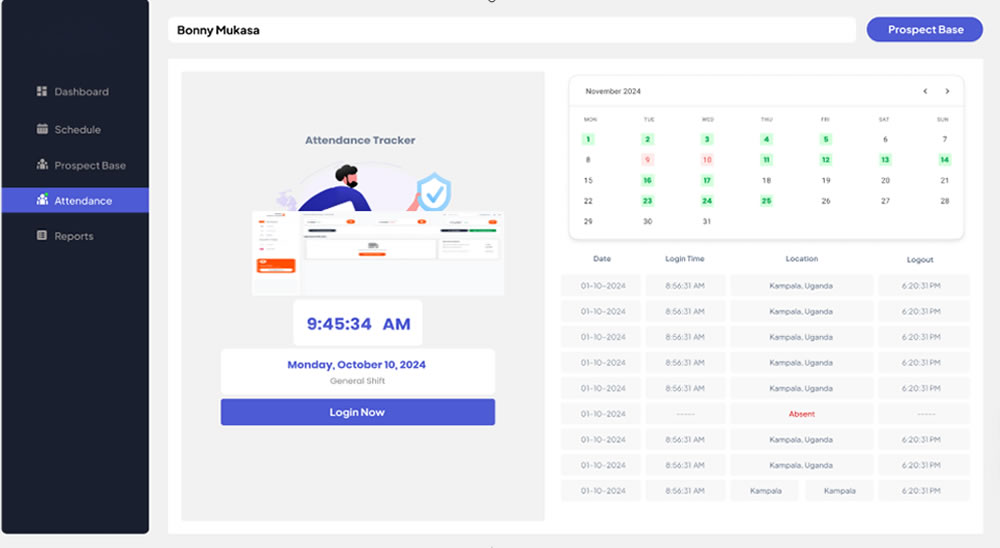Click the 9:45:34 AM clock display
The height and width of the screenshot is (548, 1000).
(x=357, y=324)
